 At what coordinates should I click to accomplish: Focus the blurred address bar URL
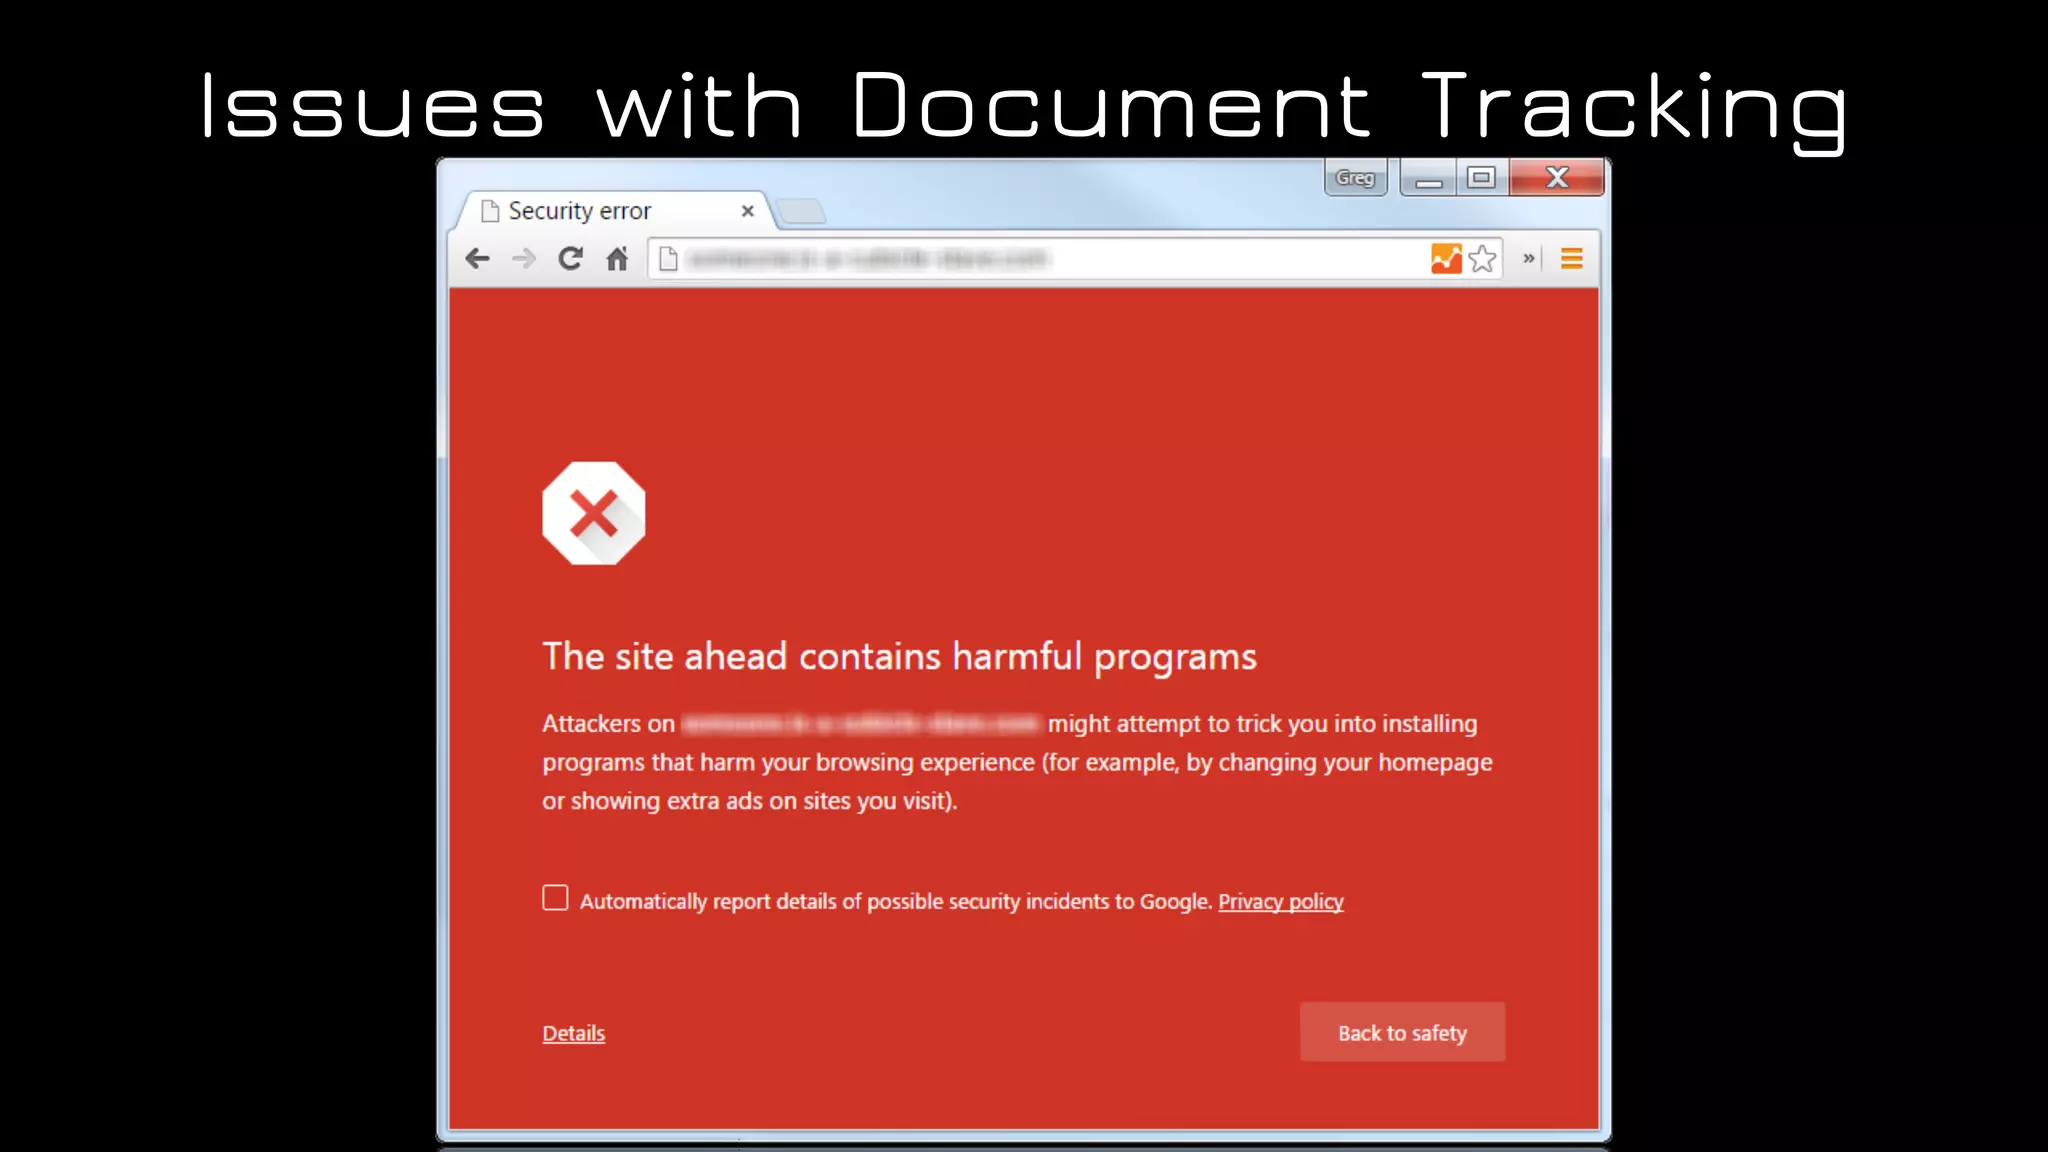coord(868,260)
